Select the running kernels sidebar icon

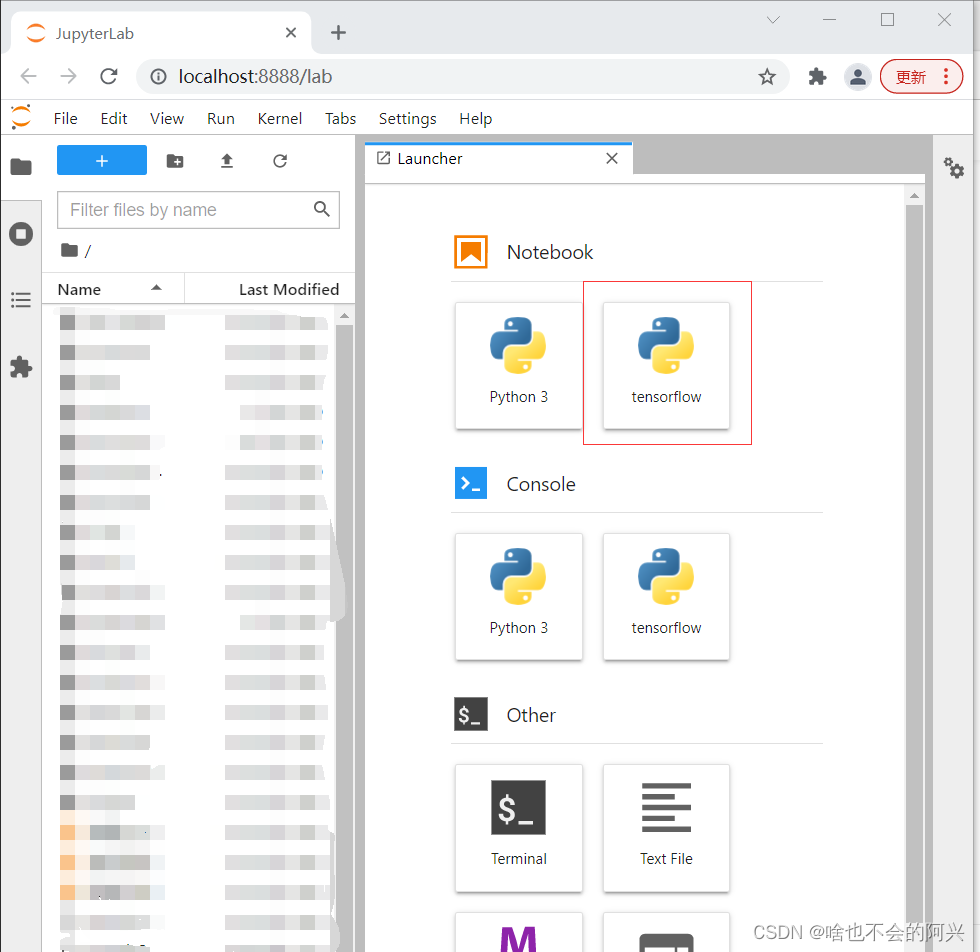tap(21, 233)
